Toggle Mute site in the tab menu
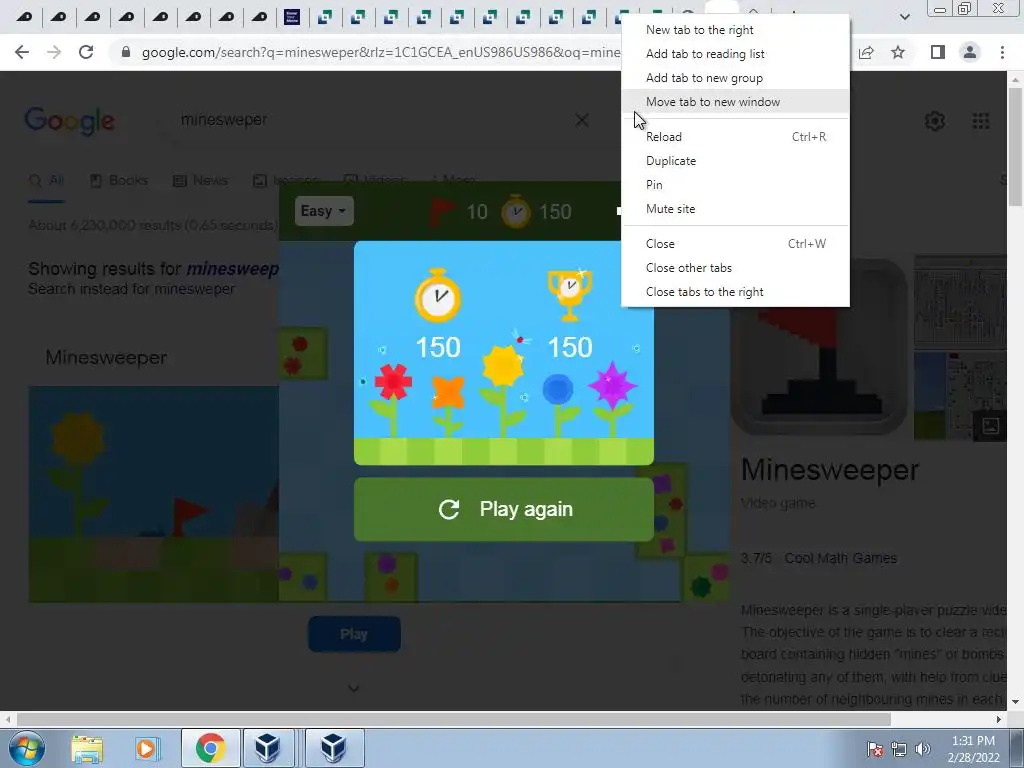1024x768 pixels. tap(735, 209)
